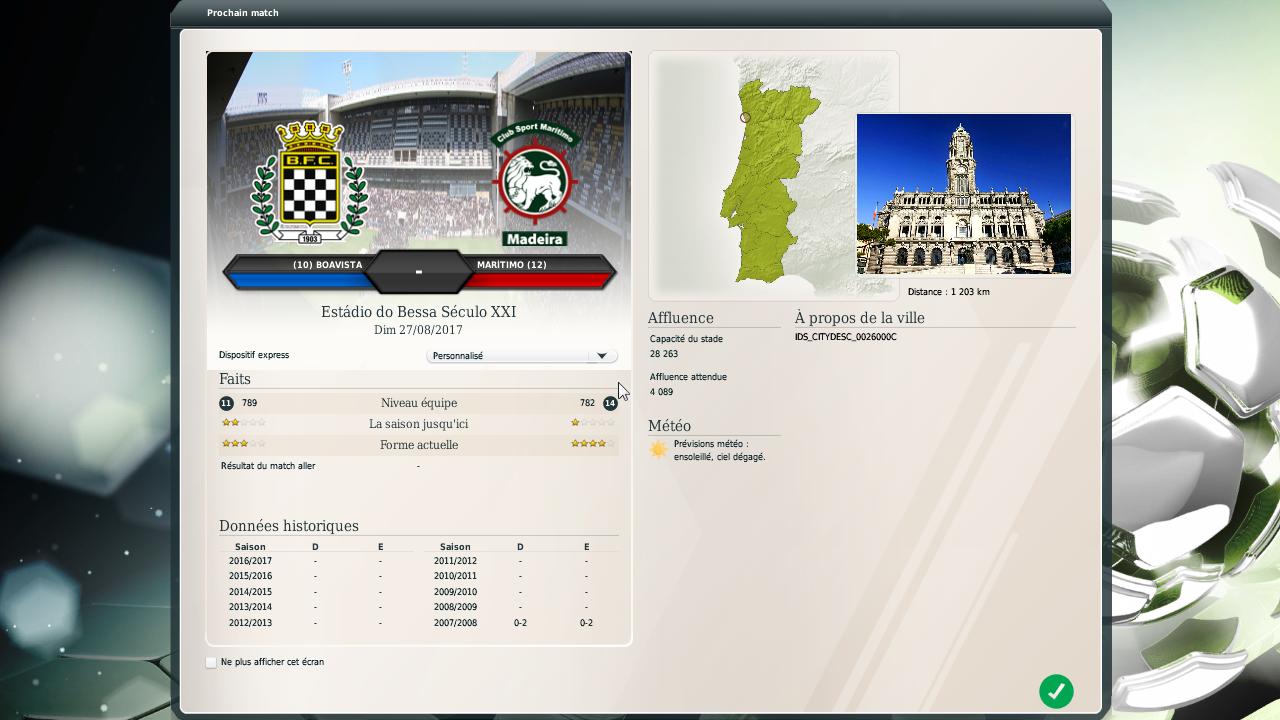Click the 2007/2008 'D' result 0-2
Viewport: 1280px width, 720px height.
click(x=520, y=623)
